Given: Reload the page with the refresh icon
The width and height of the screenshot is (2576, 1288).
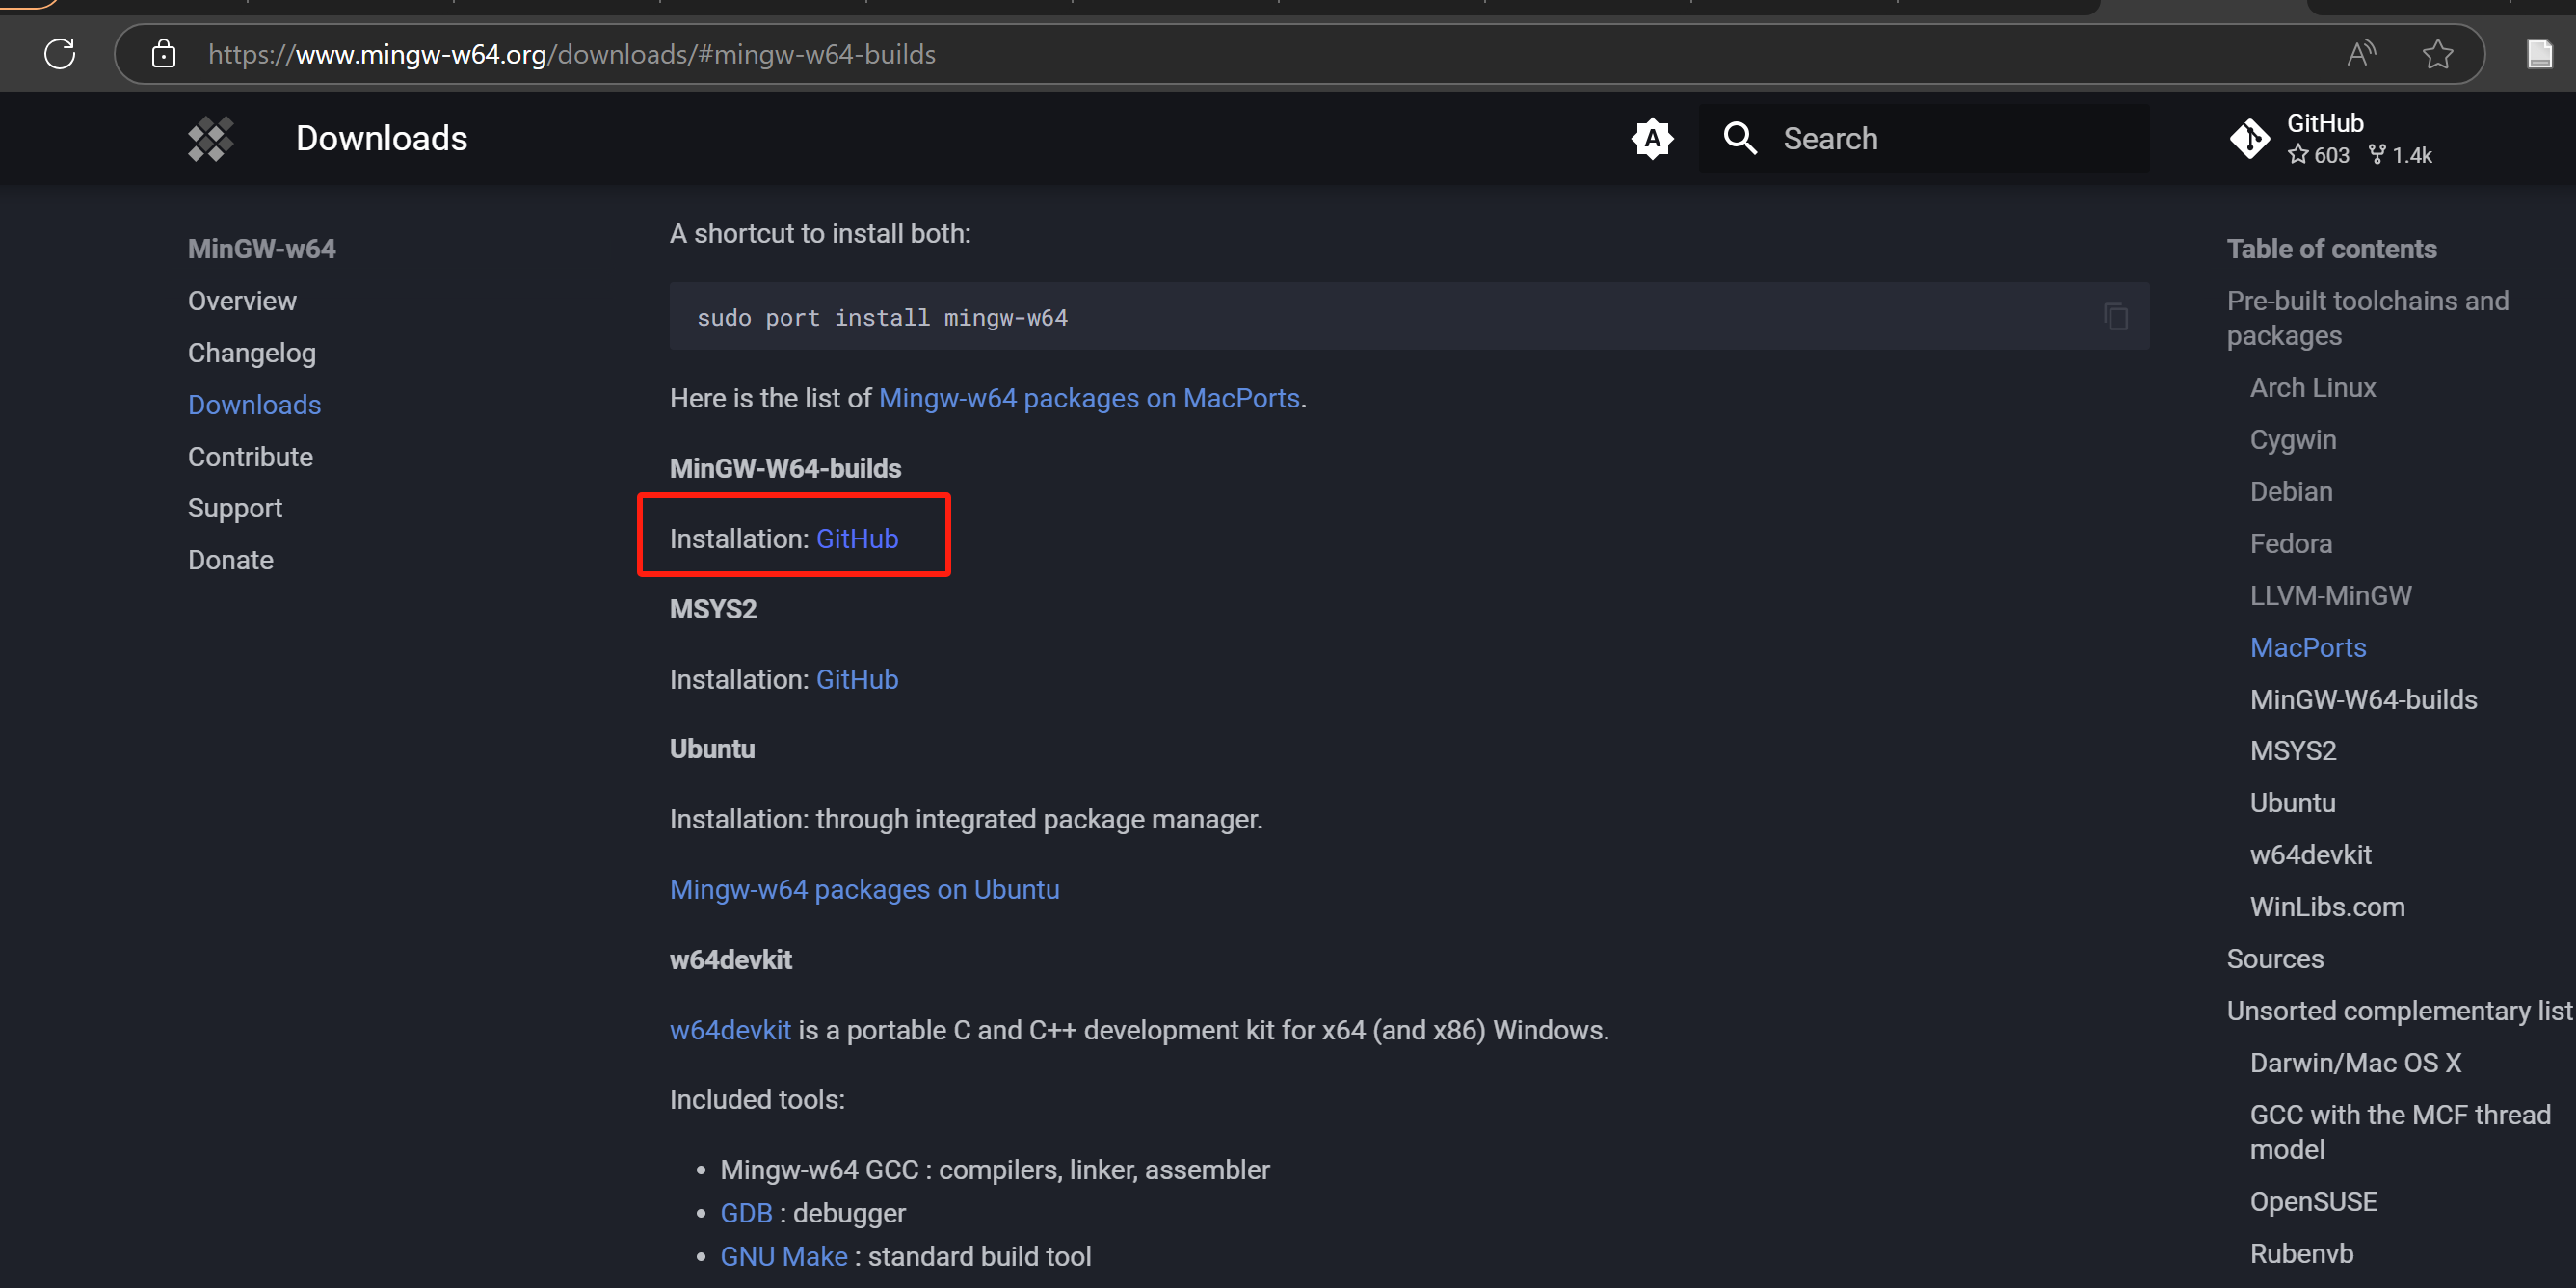Looking at the screenshot, I should [x=60, y=54].
